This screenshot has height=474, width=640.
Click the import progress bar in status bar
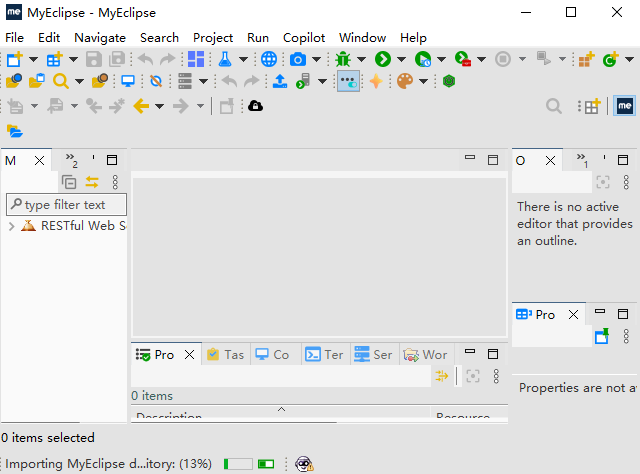point(238,464)
